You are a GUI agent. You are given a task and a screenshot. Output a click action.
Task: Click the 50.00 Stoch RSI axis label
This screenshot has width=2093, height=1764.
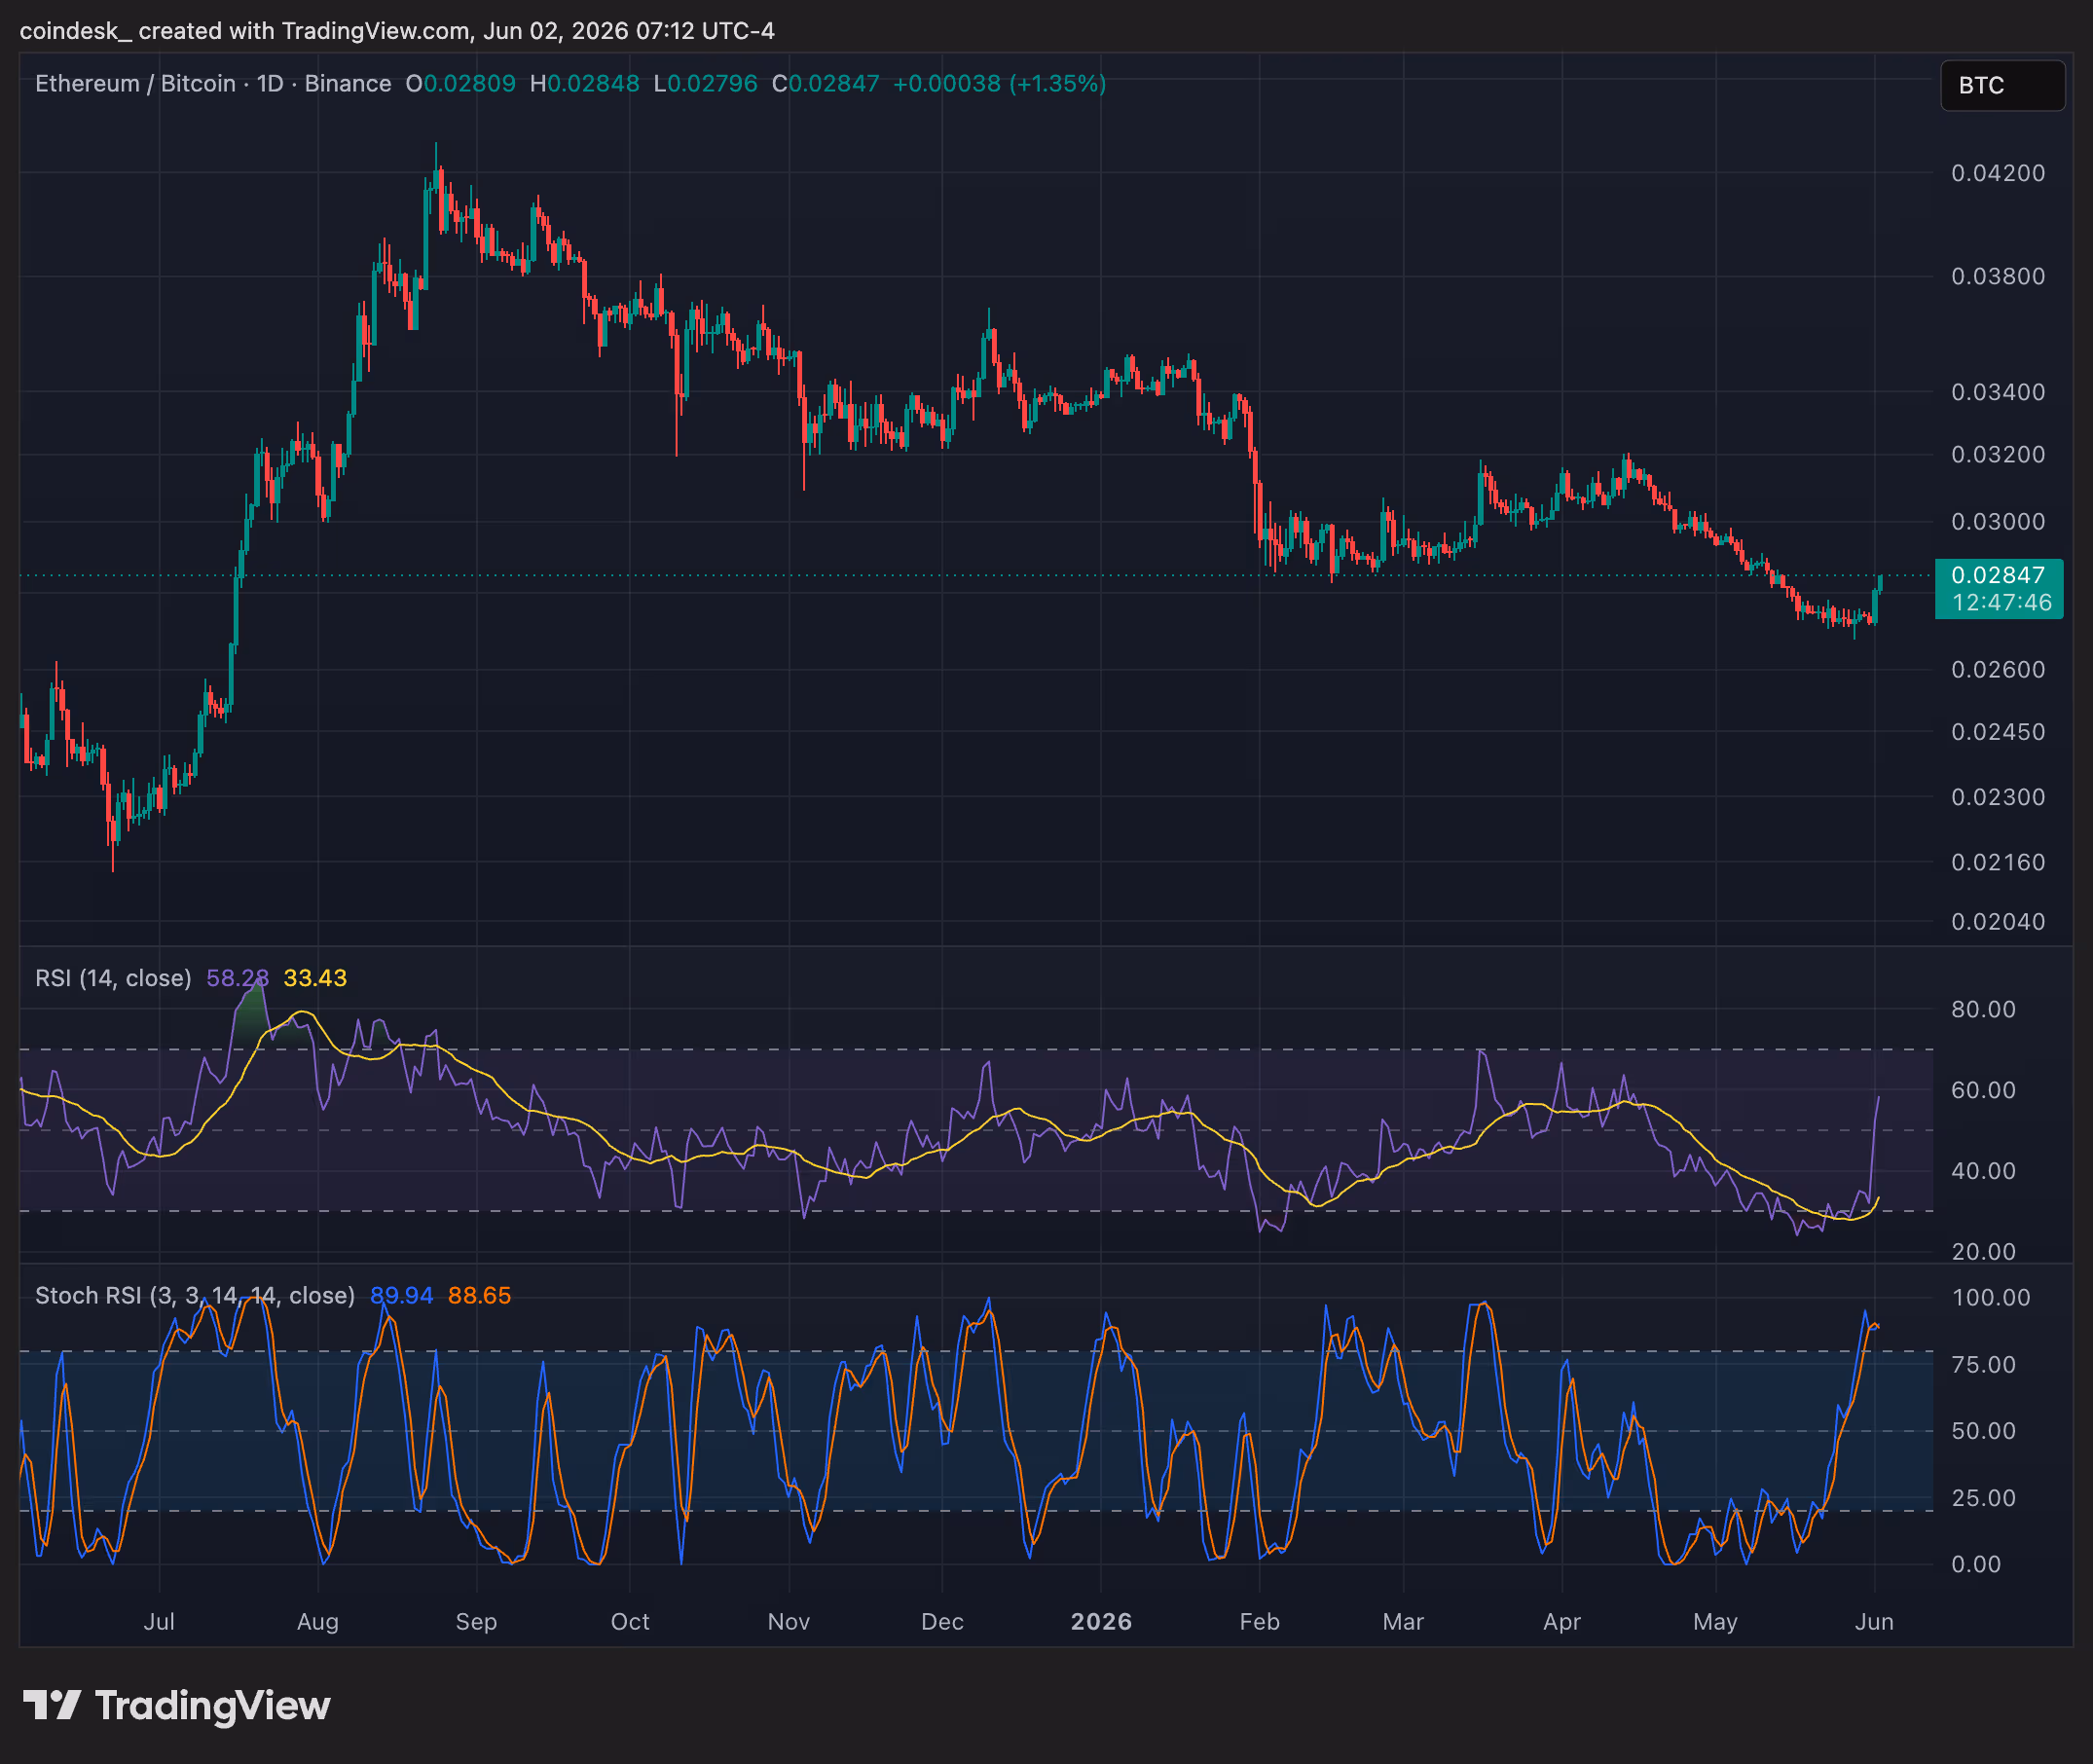point(1983,1430)
